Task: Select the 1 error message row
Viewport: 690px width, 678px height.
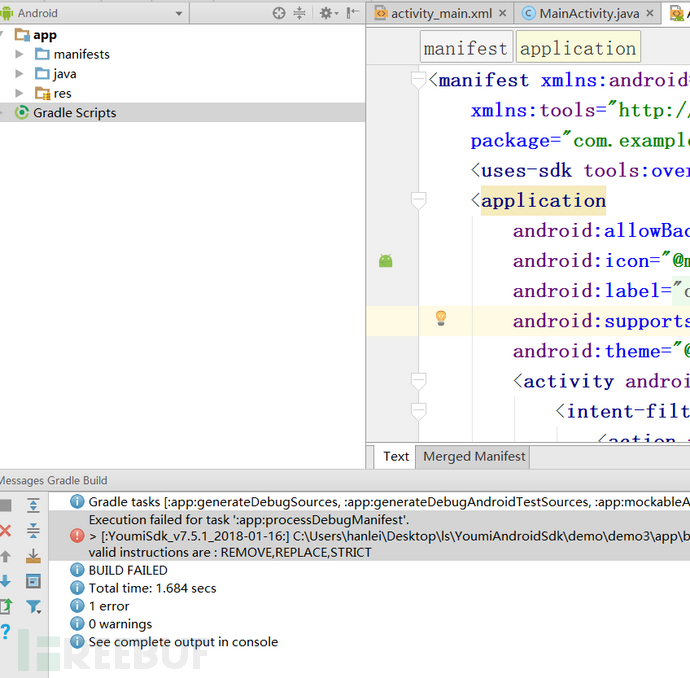Action: (369, 606)
